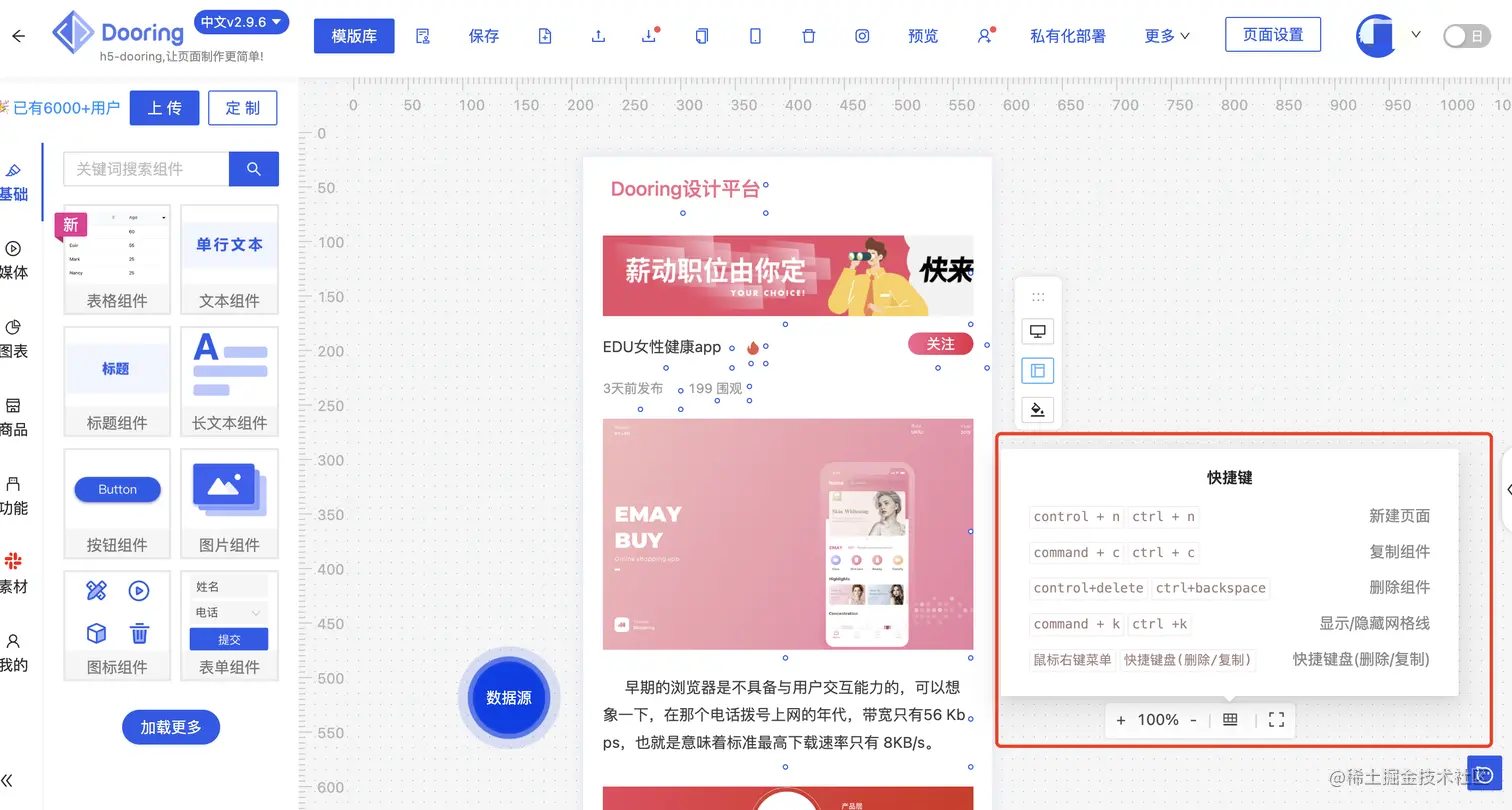Click the magnifier search button
Image resolution: width=1512 pixels, height=810 pixels.
(x=254, y=169)
